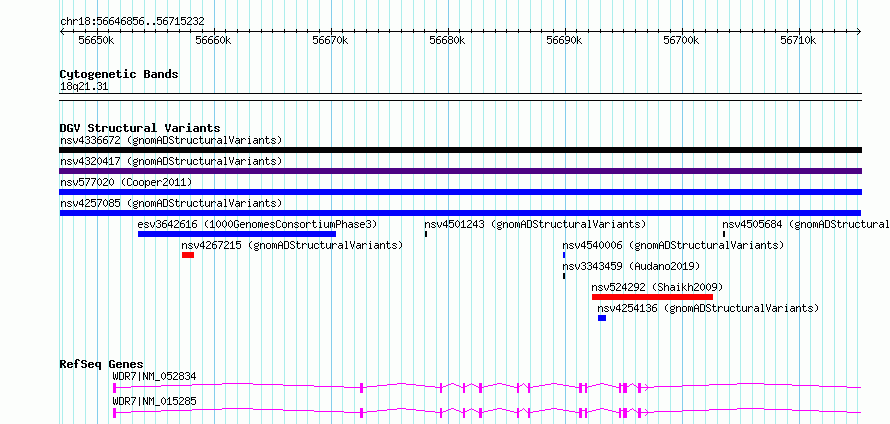This screenshot has height=424, width=890.
Task: Click the 56670k ruler label
Action: coord(330,40)
